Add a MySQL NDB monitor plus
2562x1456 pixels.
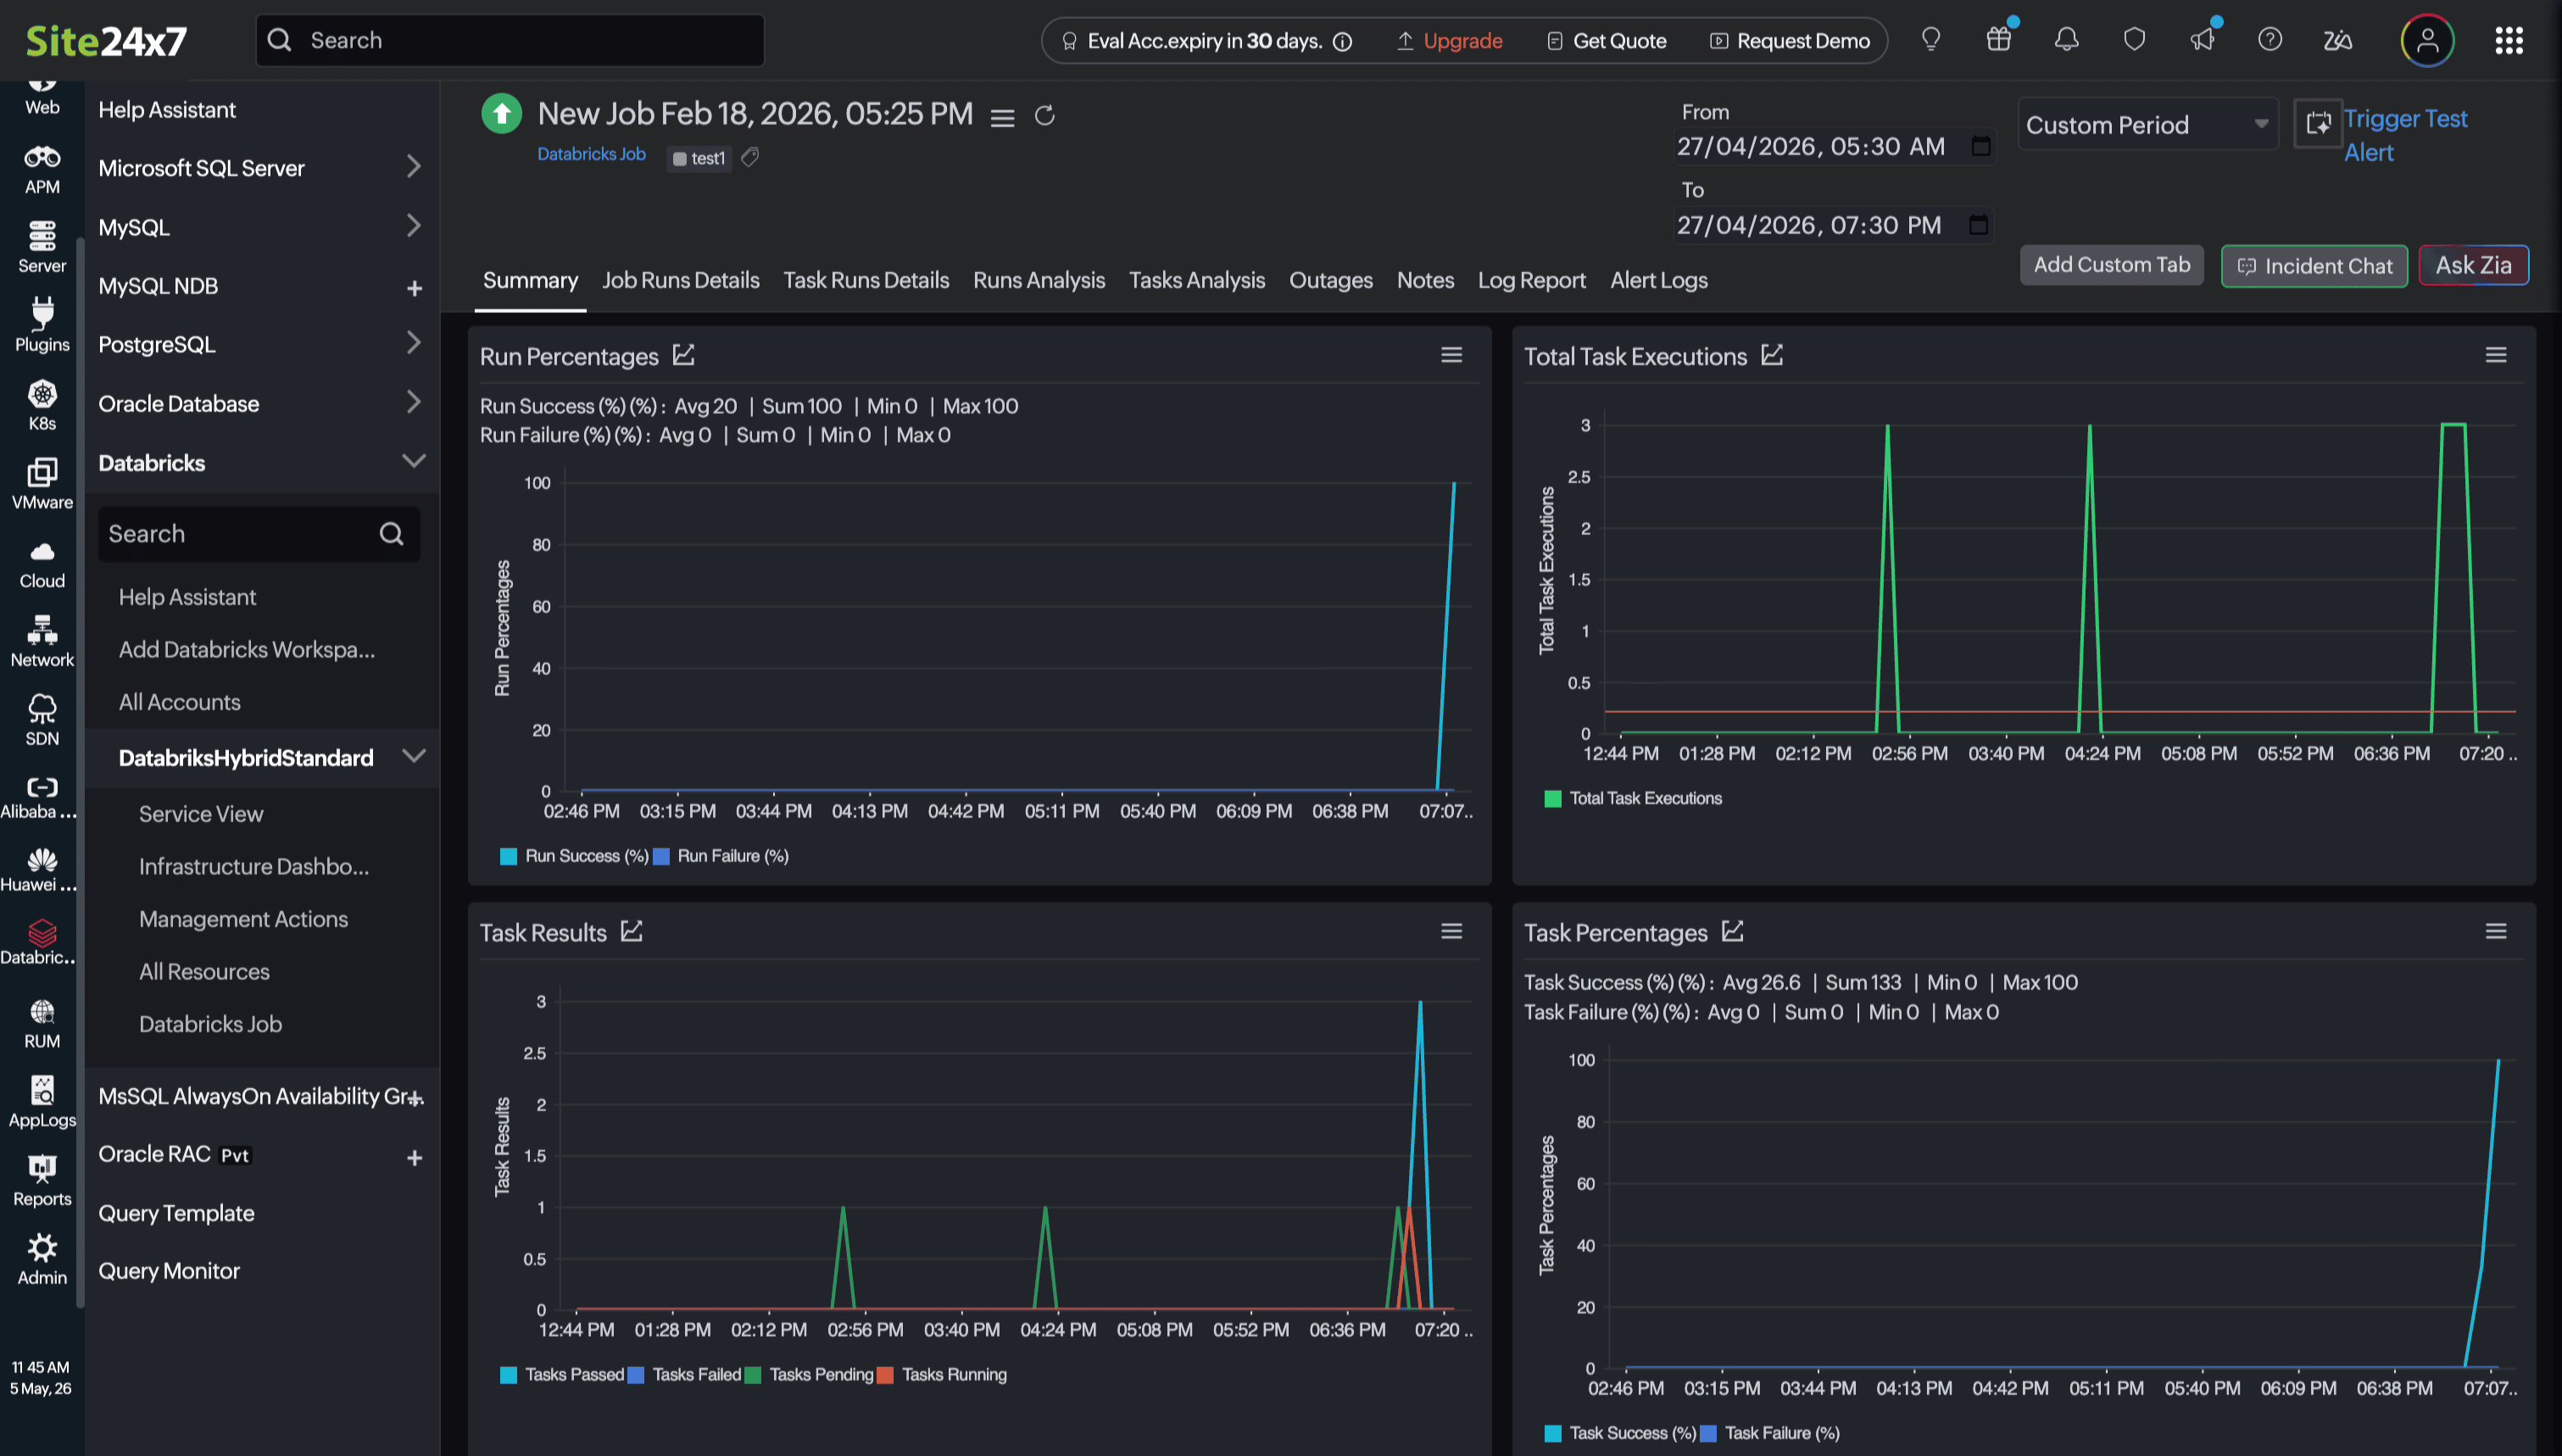point(414,288)
